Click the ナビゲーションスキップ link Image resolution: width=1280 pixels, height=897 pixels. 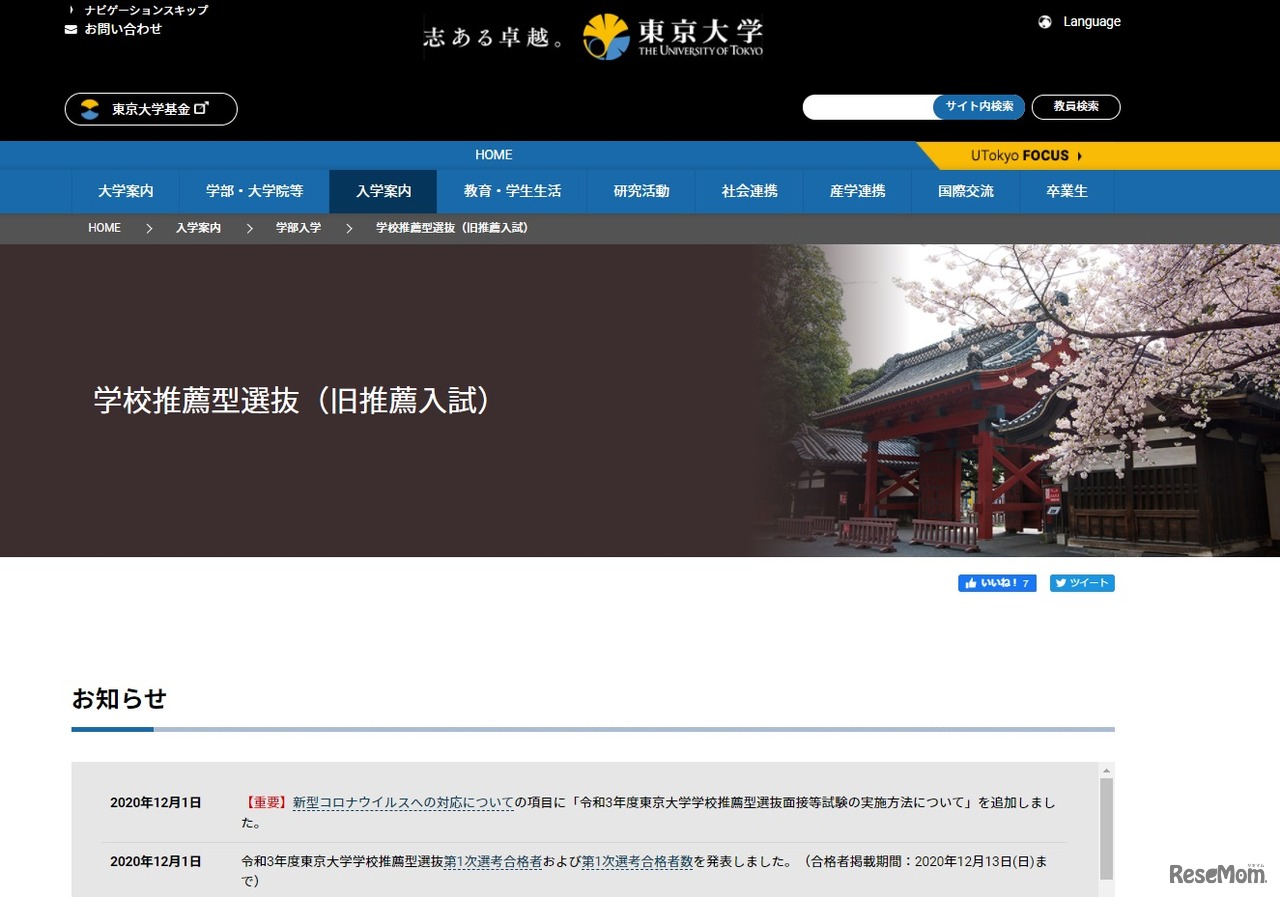click(146, 10)
